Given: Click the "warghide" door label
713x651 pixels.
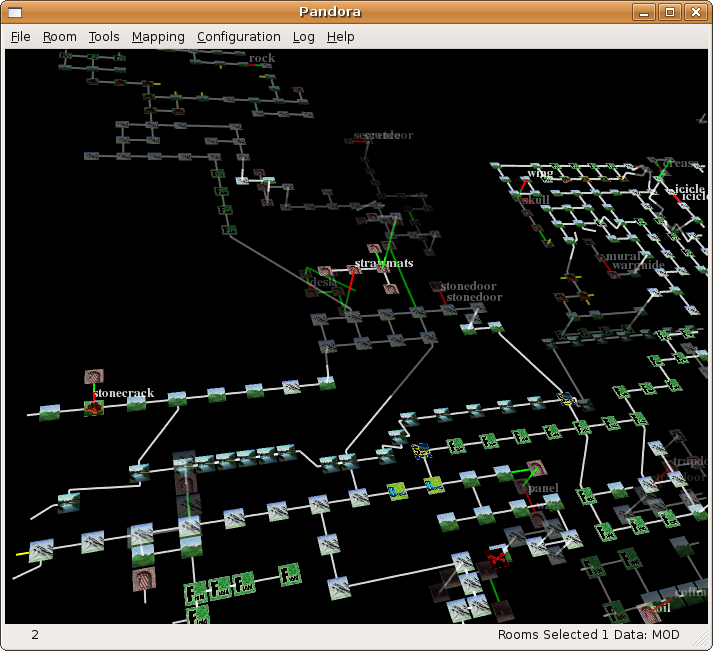Looking at the screenshot, I should [x=638, y=265].
